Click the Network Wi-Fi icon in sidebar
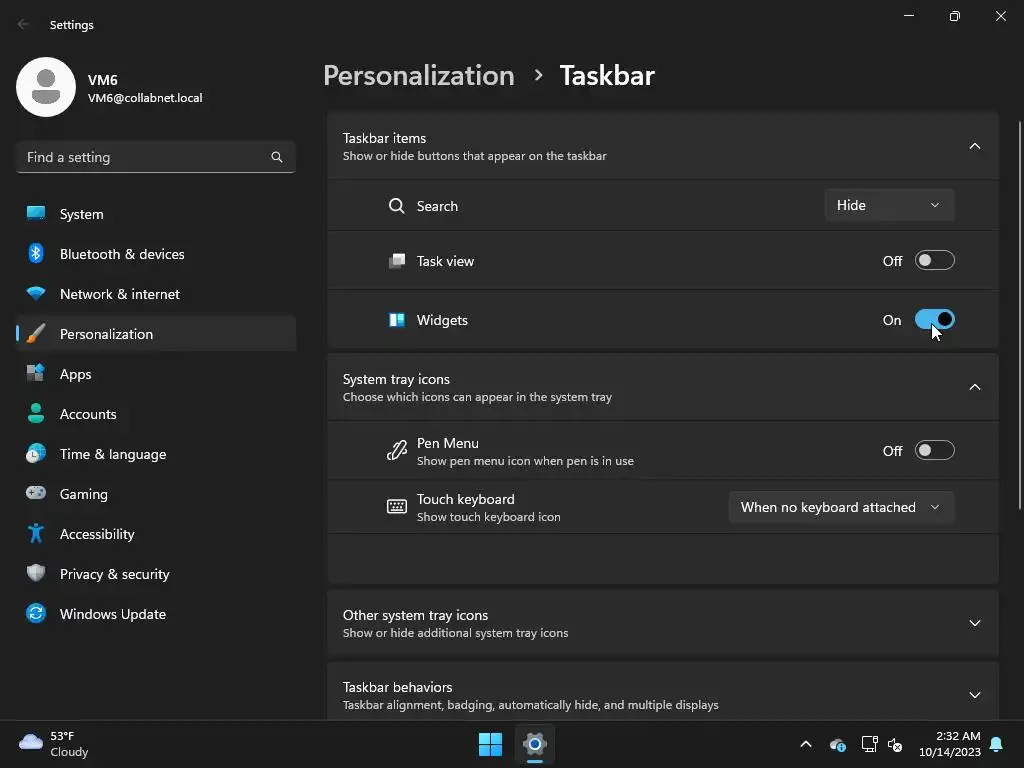This screenshot has height=768, width=1024. click(36, 294)
